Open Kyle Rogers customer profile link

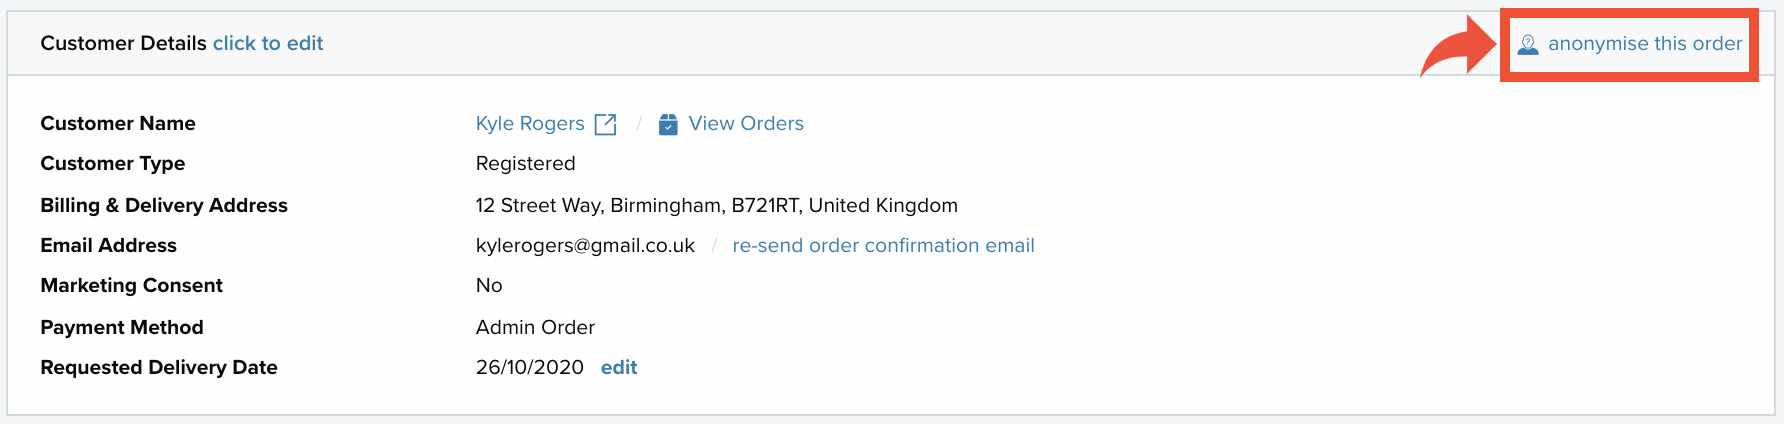pos(530,123)
